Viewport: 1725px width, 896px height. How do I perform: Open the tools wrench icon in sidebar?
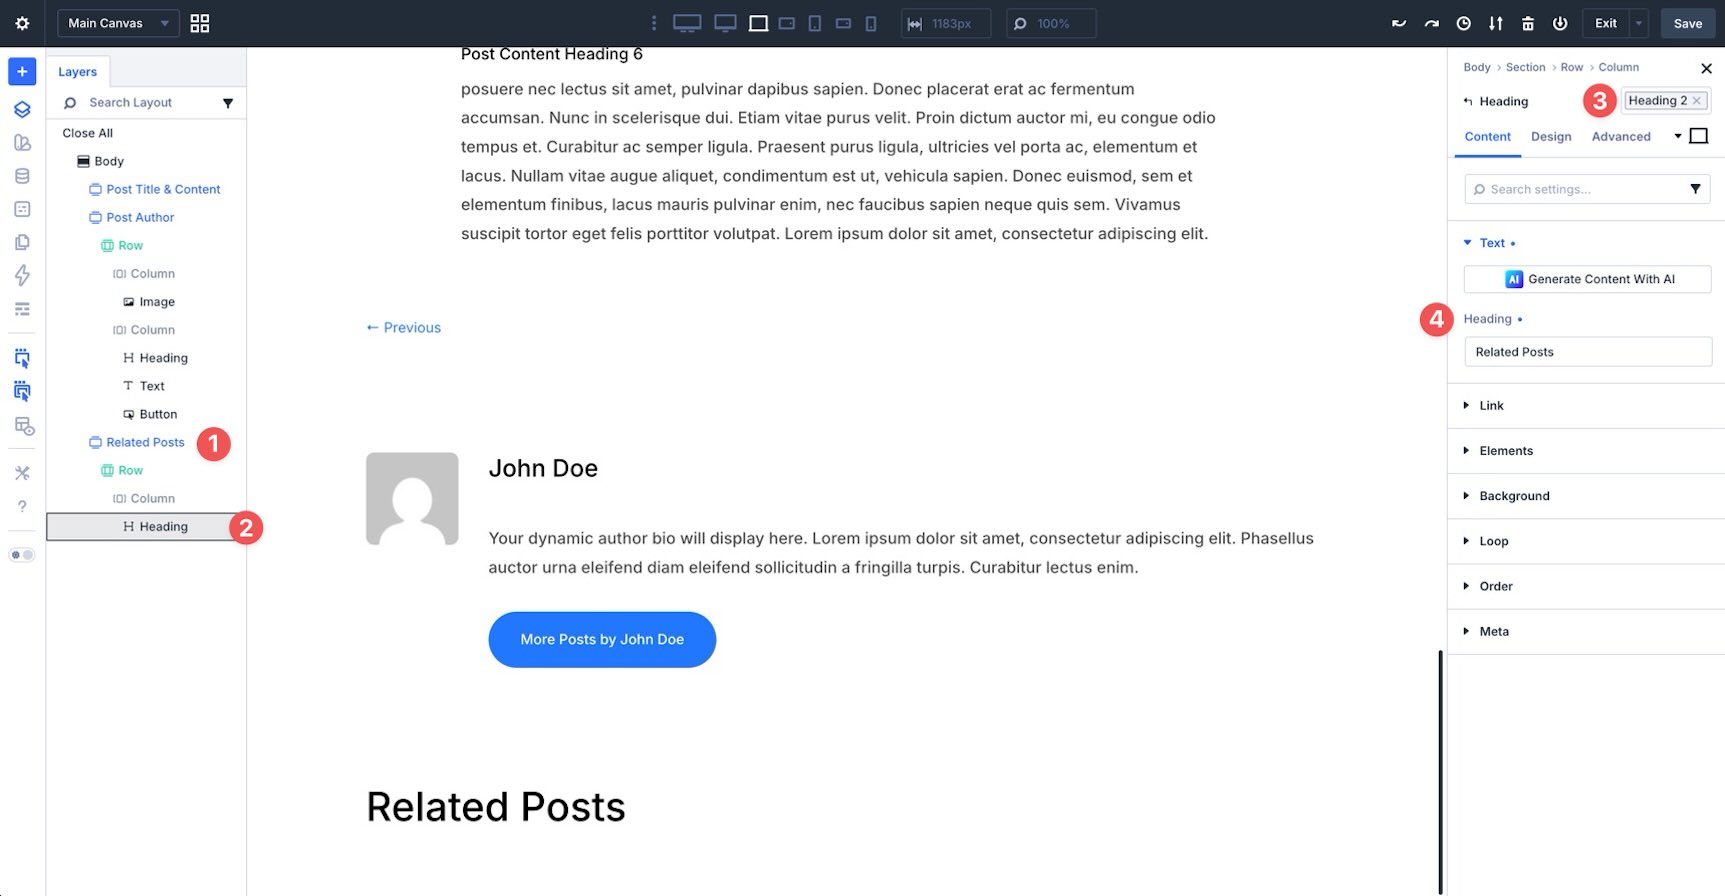point(22,473)
